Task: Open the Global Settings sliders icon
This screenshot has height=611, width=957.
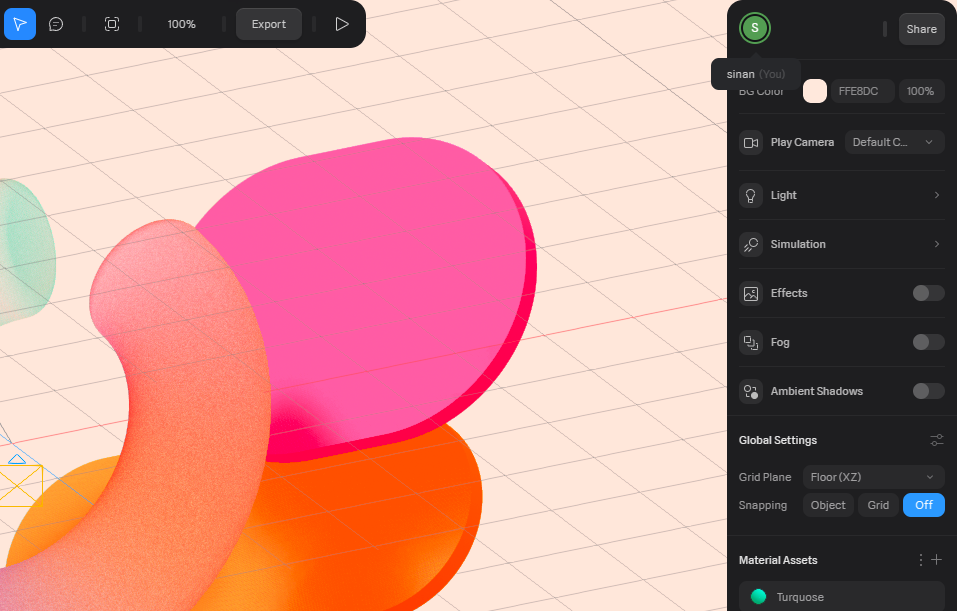Action: point(937,440)
